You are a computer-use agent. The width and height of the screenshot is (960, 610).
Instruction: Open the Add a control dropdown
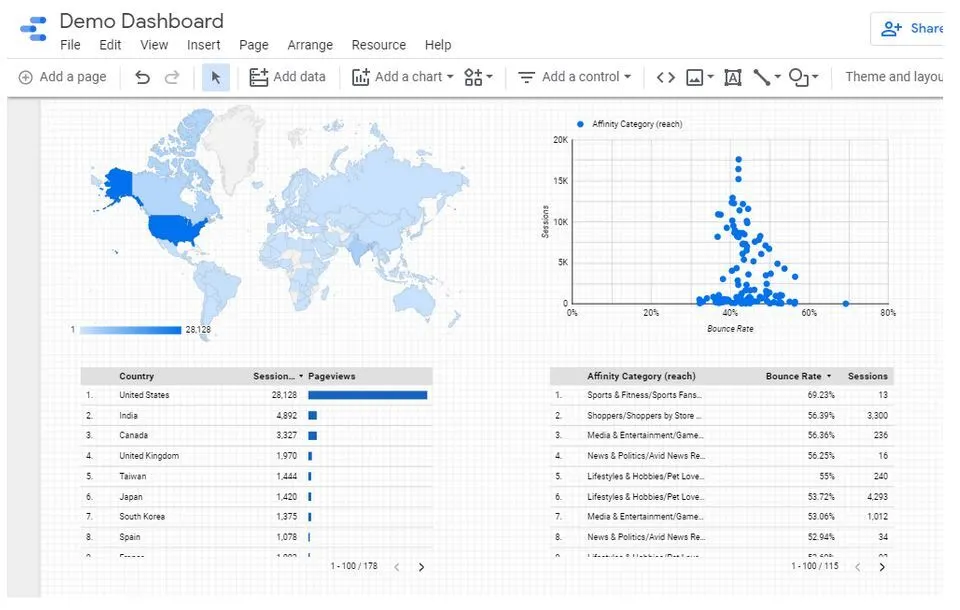pyautogui.click(x=574, y=77)
